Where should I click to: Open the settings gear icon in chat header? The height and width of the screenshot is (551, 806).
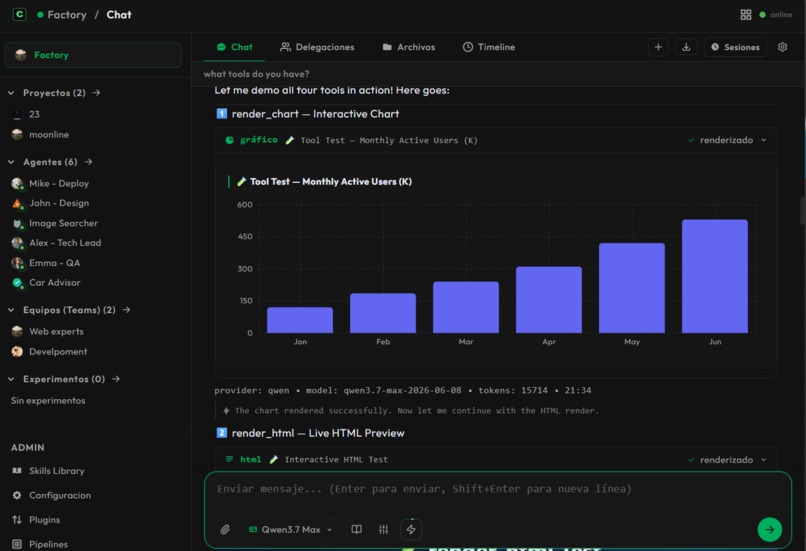coord(782,47)
